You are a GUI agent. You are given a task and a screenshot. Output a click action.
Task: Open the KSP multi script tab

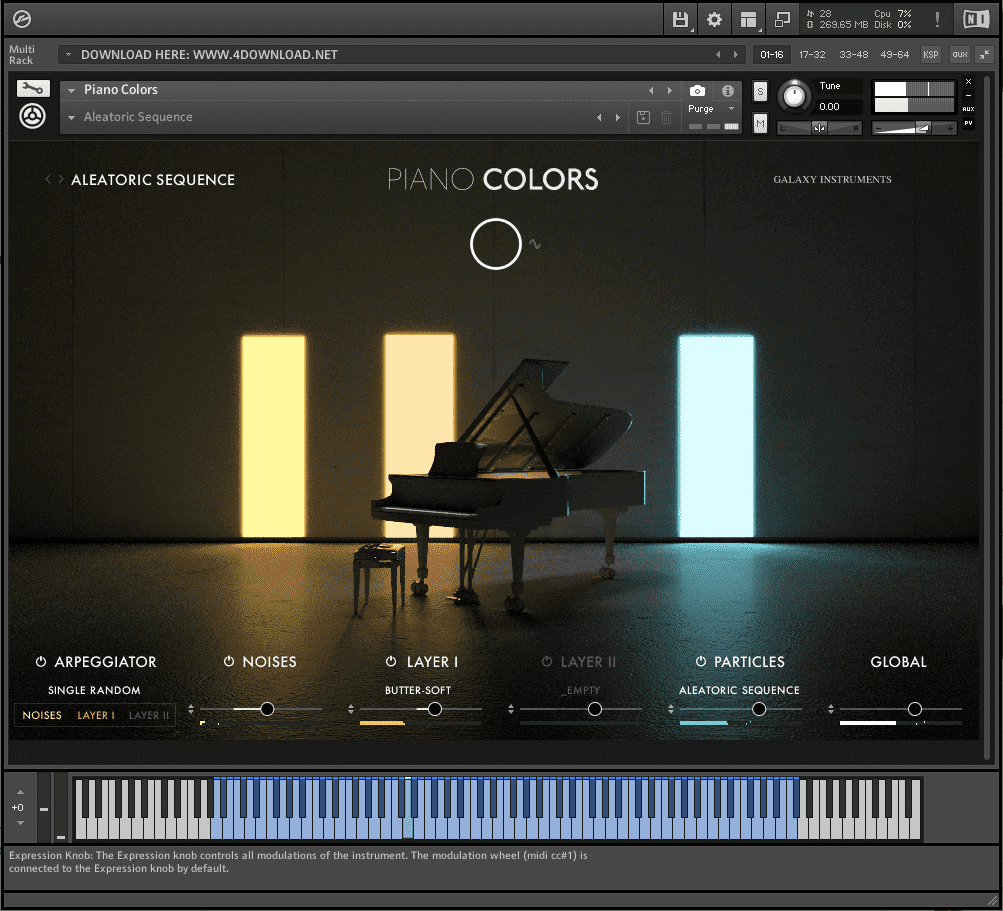[x=931, y=55]
